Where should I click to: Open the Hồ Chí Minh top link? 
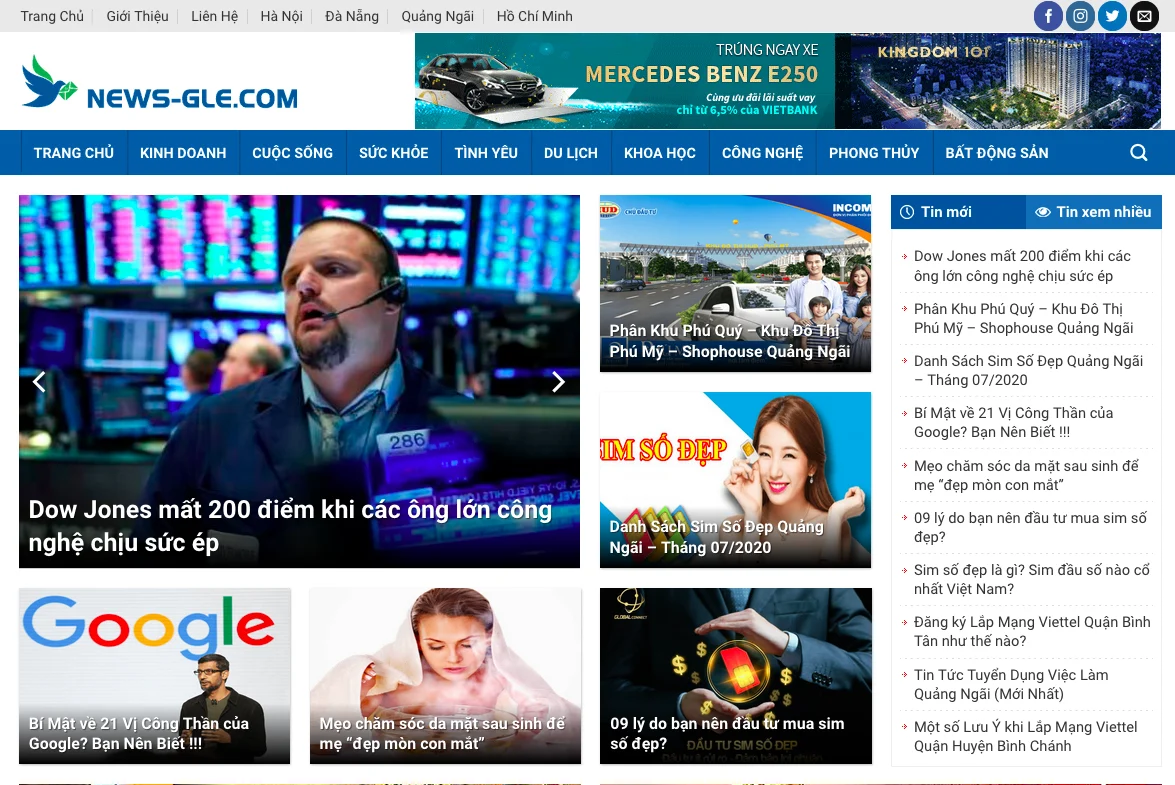534,16
